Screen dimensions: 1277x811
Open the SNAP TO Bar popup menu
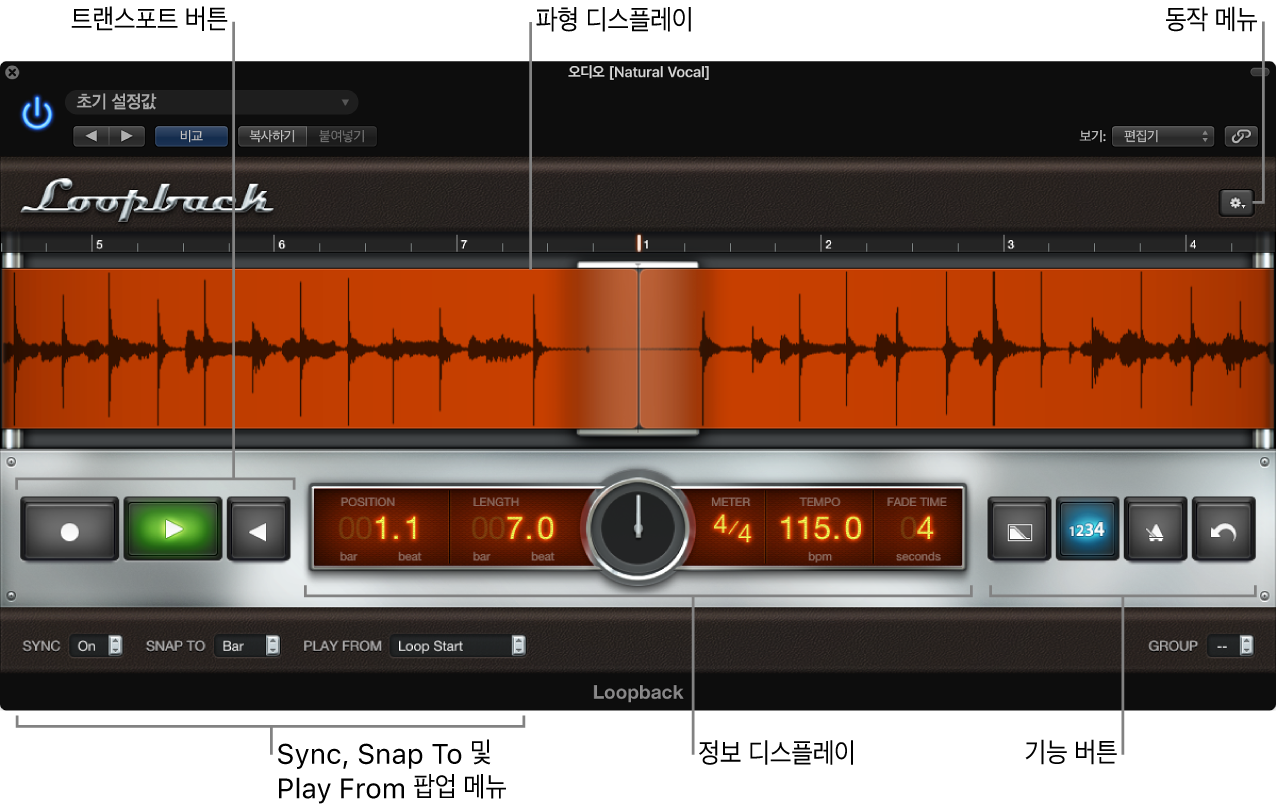pos(247,645)
